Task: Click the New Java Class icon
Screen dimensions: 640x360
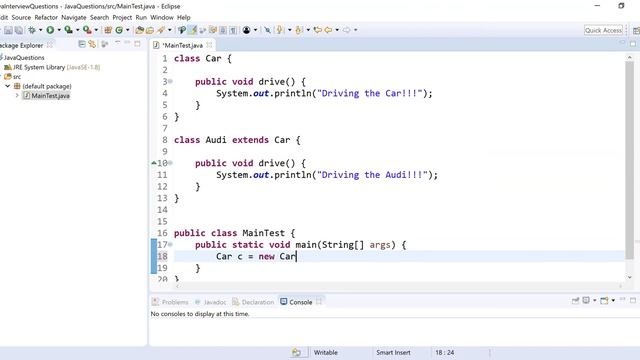Action: click(x=119, y=30)
